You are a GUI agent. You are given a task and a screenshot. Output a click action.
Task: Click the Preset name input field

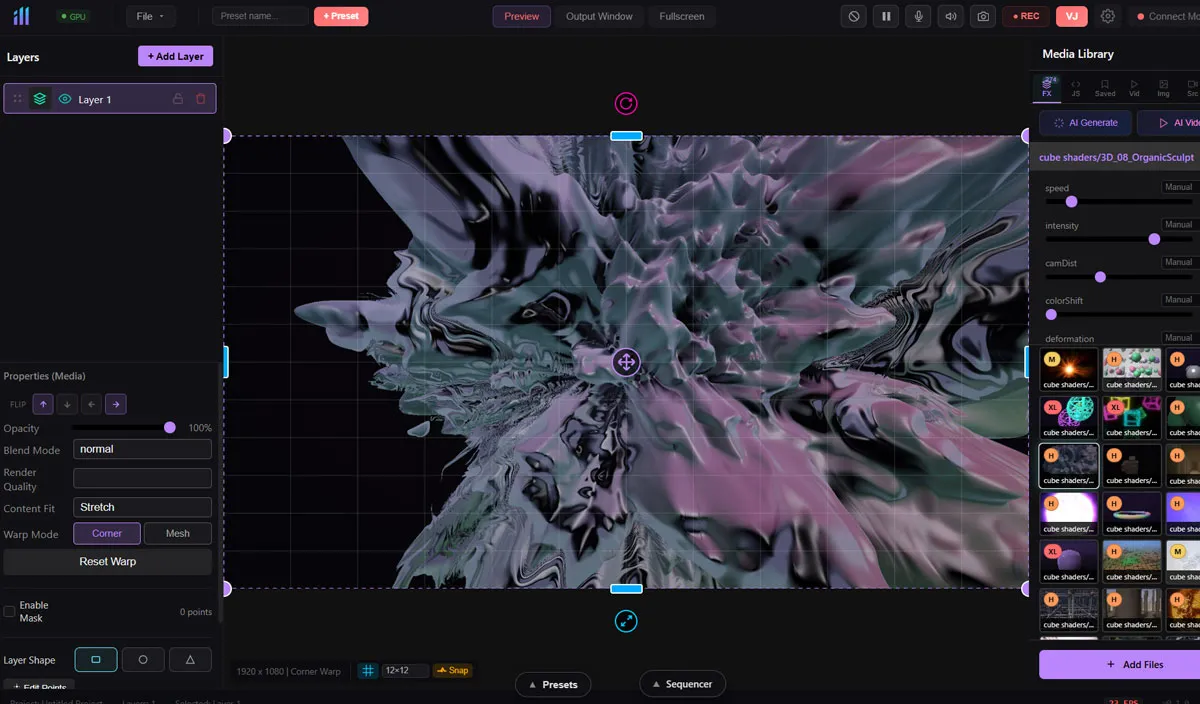click(x=258, y=16)
